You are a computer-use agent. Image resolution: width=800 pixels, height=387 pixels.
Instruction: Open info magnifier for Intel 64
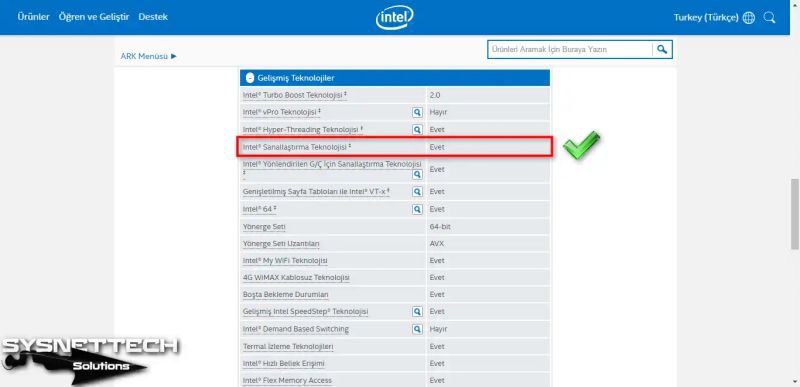coord(417,209)
